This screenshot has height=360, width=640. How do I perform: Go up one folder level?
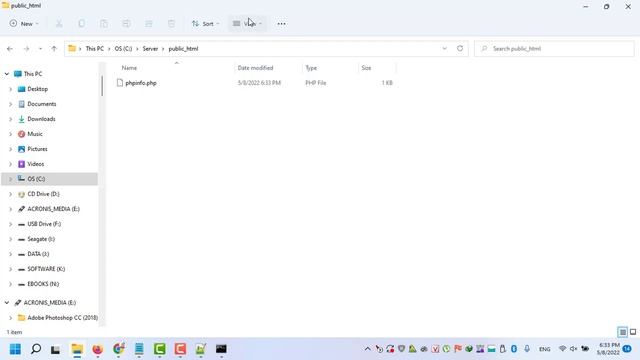(54, 49)
